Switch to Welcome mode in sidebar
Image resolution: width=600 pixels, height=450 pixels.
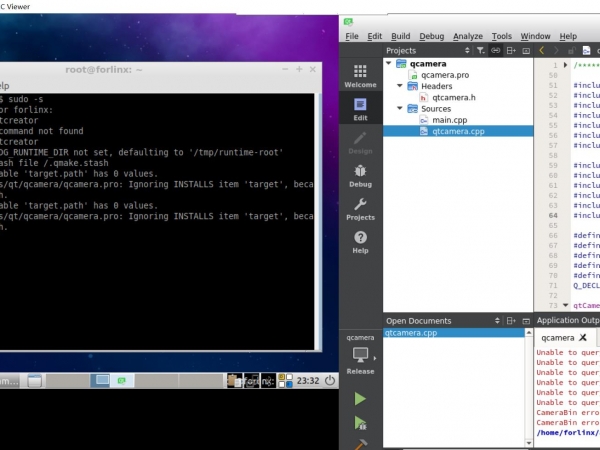pos(360,74)
